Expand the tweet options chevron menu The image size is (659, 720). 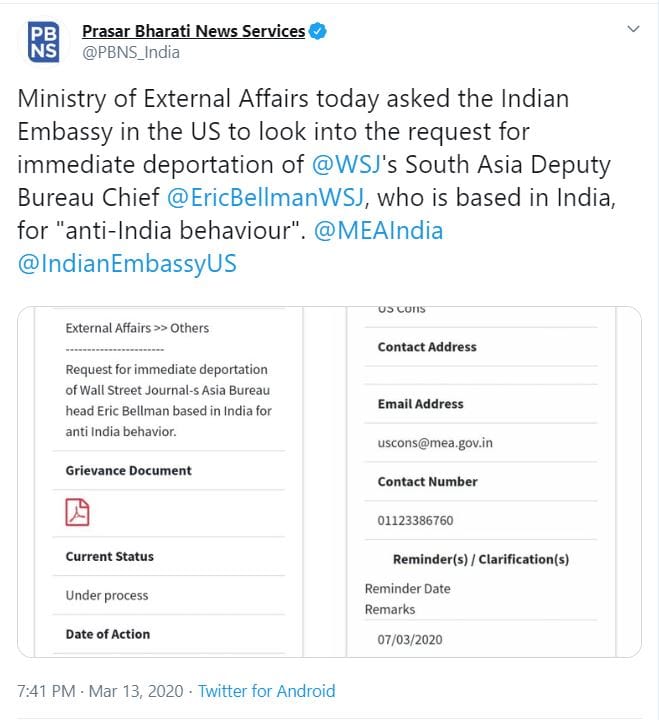(632, 30)
